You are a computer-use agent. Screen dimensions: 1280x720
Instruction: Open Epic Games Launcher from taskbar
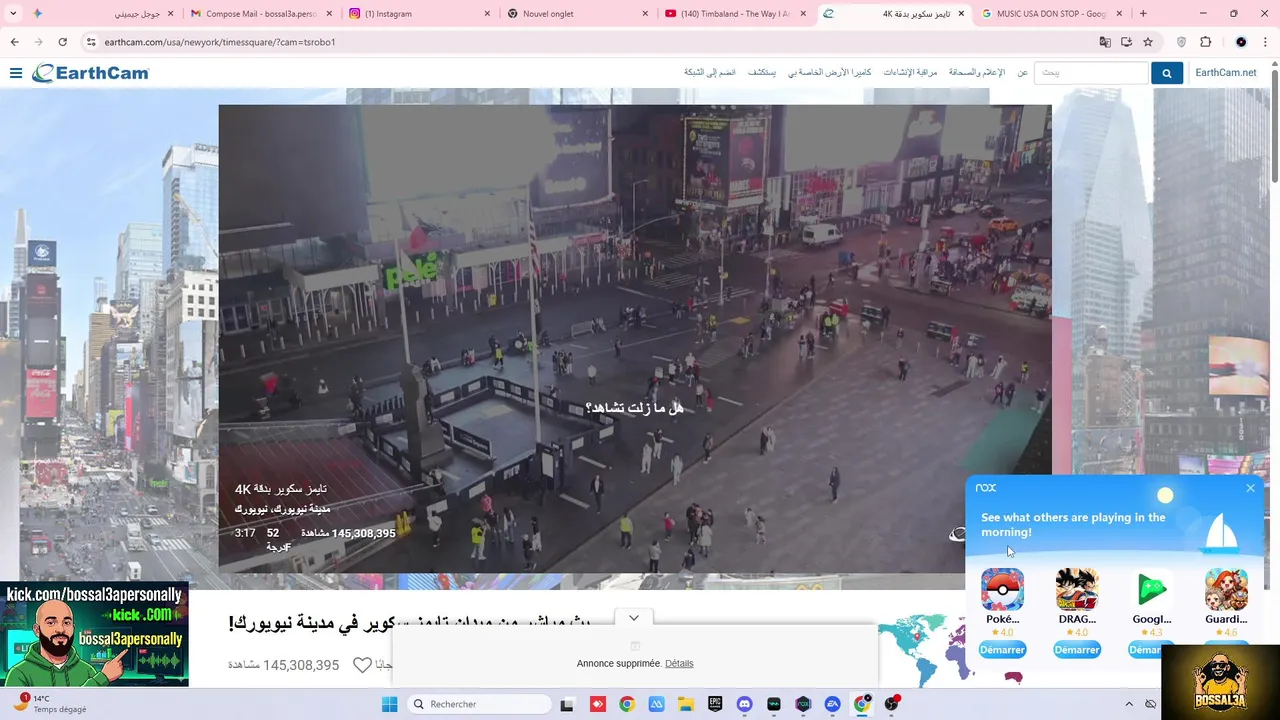715,704
